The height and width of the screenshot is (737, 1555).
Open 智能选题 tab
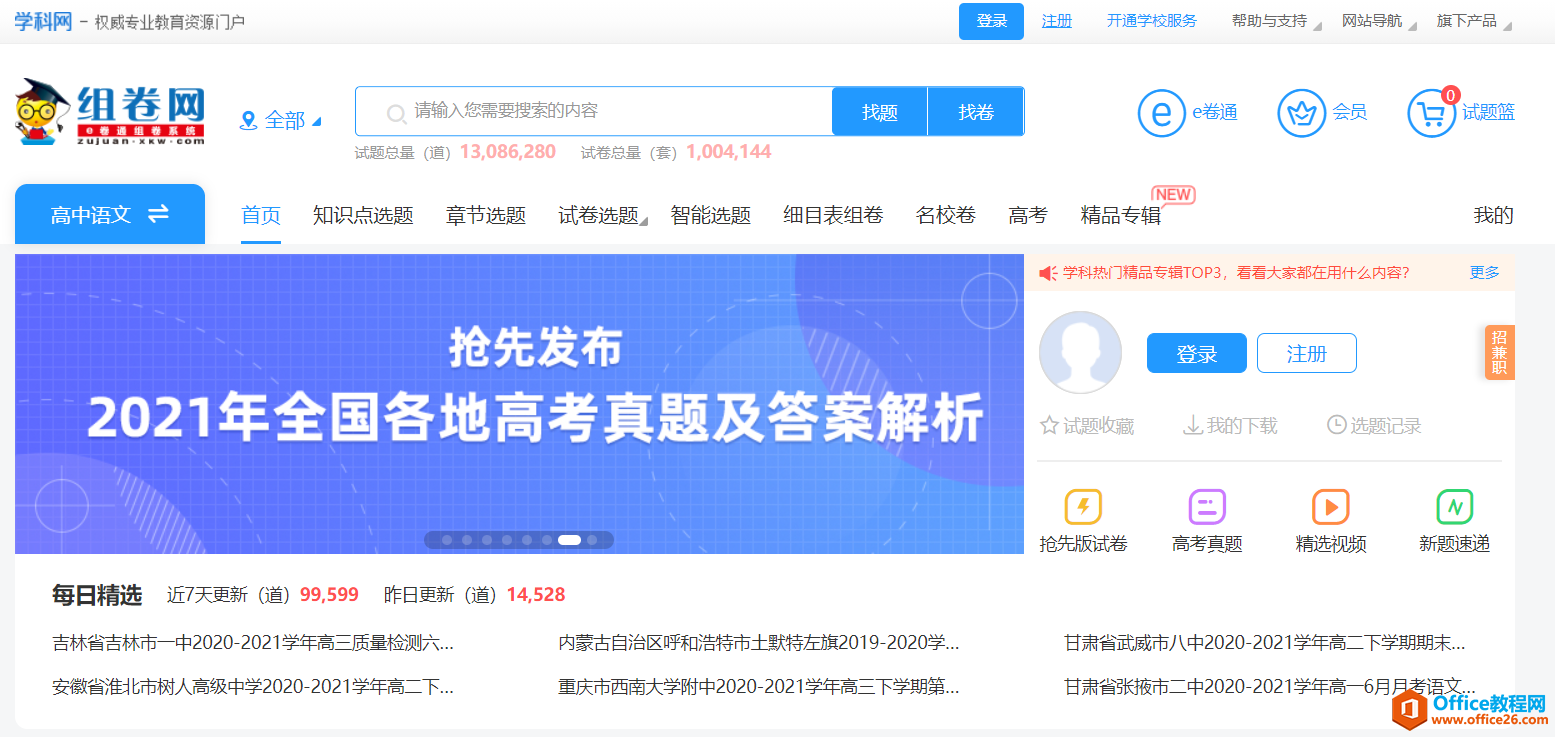pyautogui.click(x=711, y=215)
